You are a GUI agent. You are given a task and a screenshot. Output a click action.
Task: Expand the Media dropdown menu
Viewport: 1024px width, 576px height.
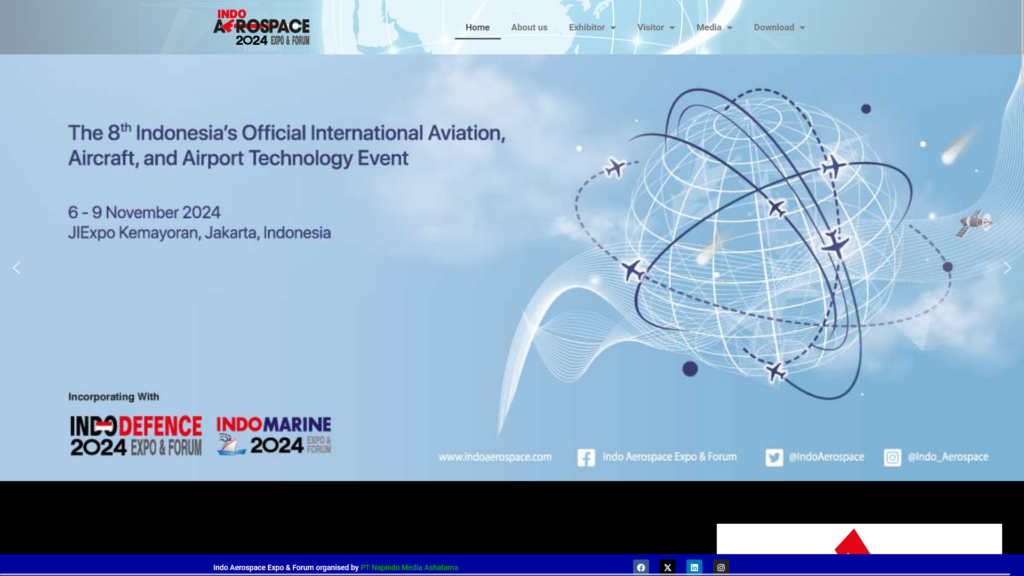714,27
